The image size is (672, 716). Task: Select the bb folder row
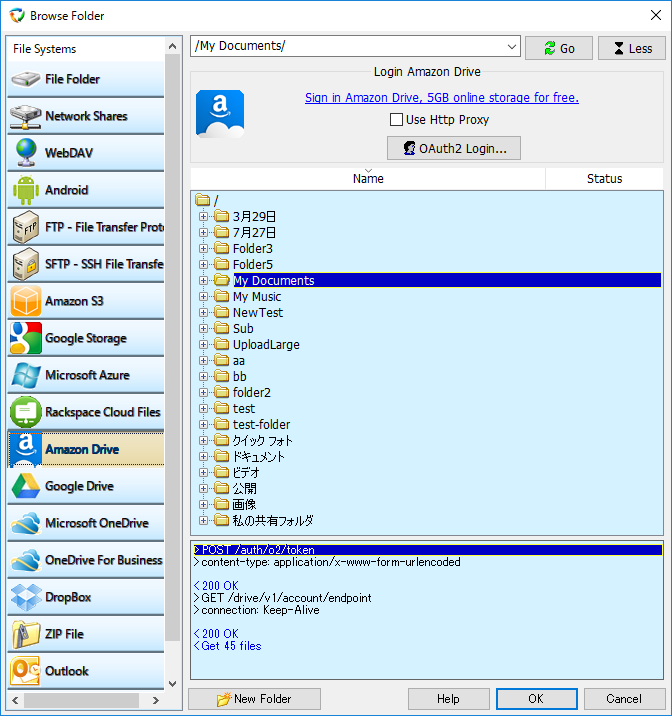click(x=240, y=376)
